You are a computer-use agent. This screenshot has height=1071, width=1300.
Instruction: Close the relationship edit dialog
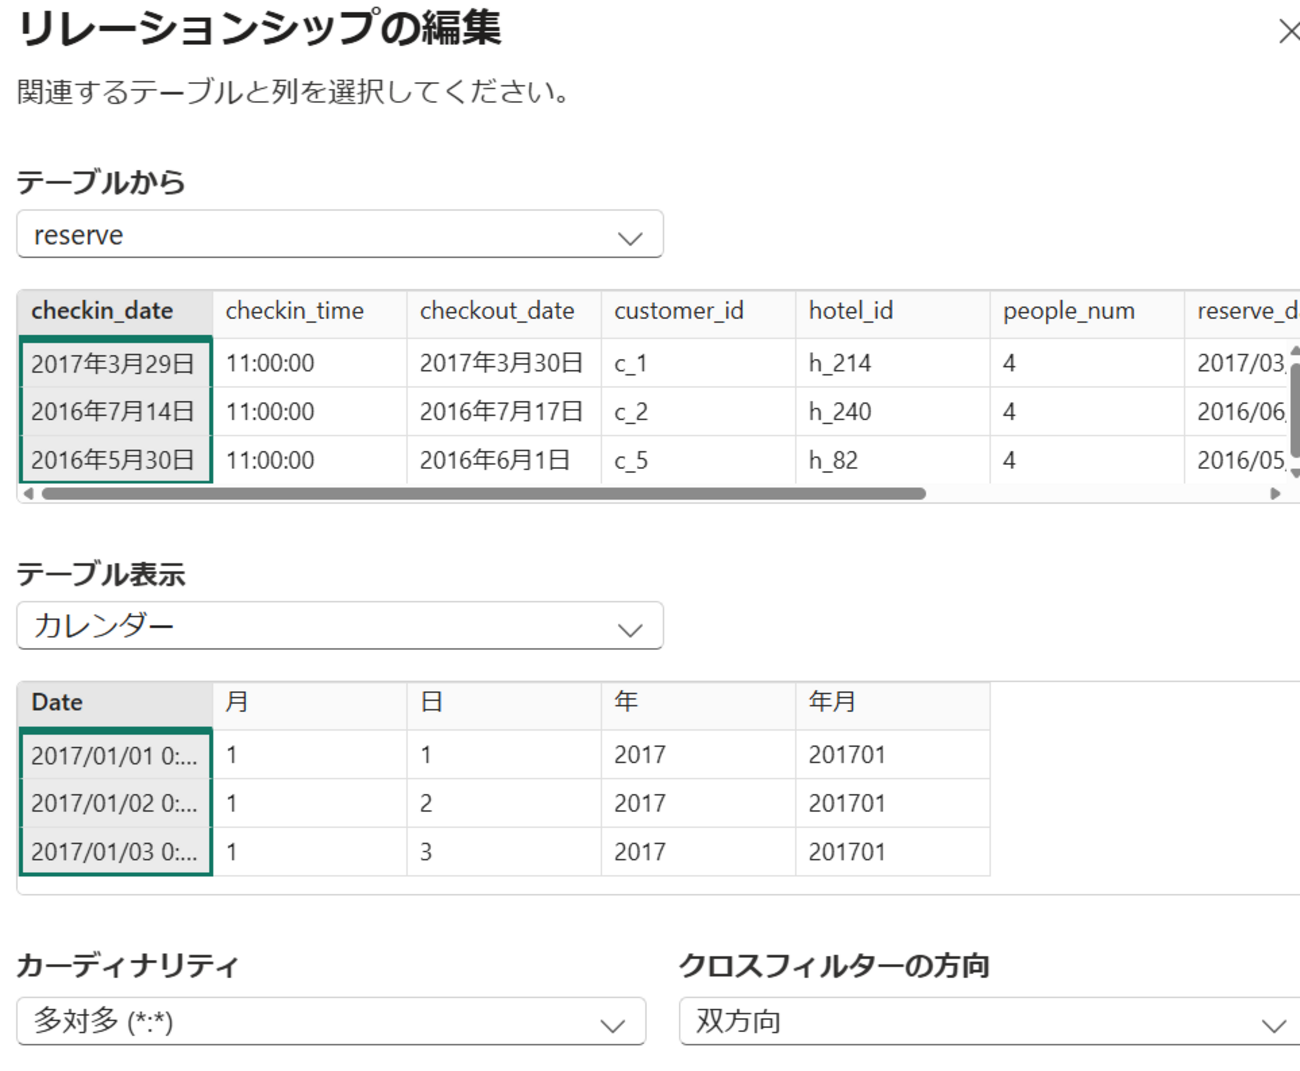[x=1288, y=32]
